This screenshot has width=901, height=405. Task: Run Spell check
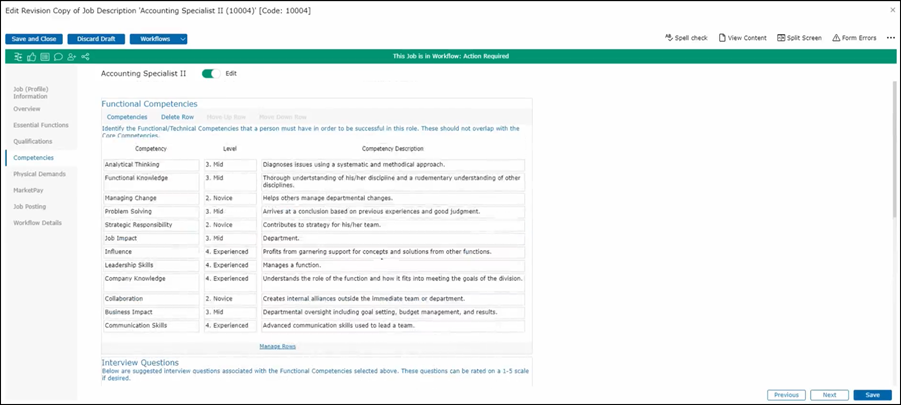coord(686,38)
